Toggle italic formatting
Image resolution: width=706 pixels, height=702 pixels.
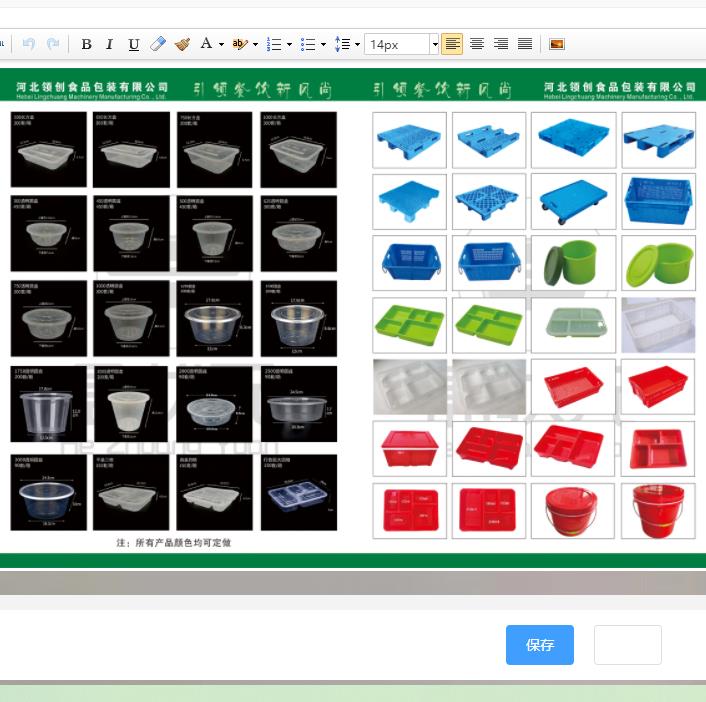[110, 44]
